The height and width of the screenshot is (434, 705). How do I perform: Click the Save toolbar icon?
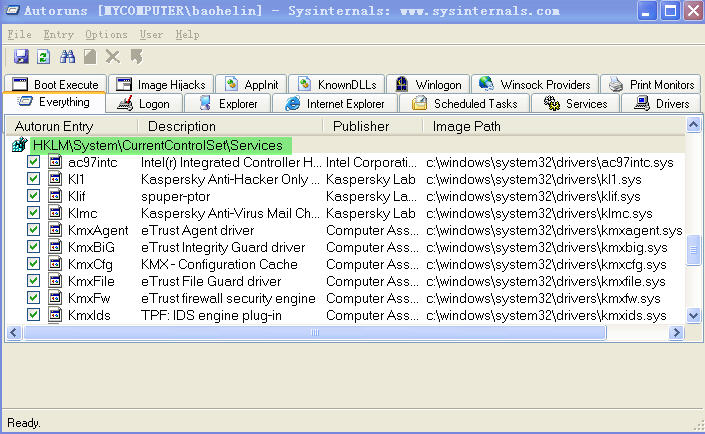click(21, 57)
